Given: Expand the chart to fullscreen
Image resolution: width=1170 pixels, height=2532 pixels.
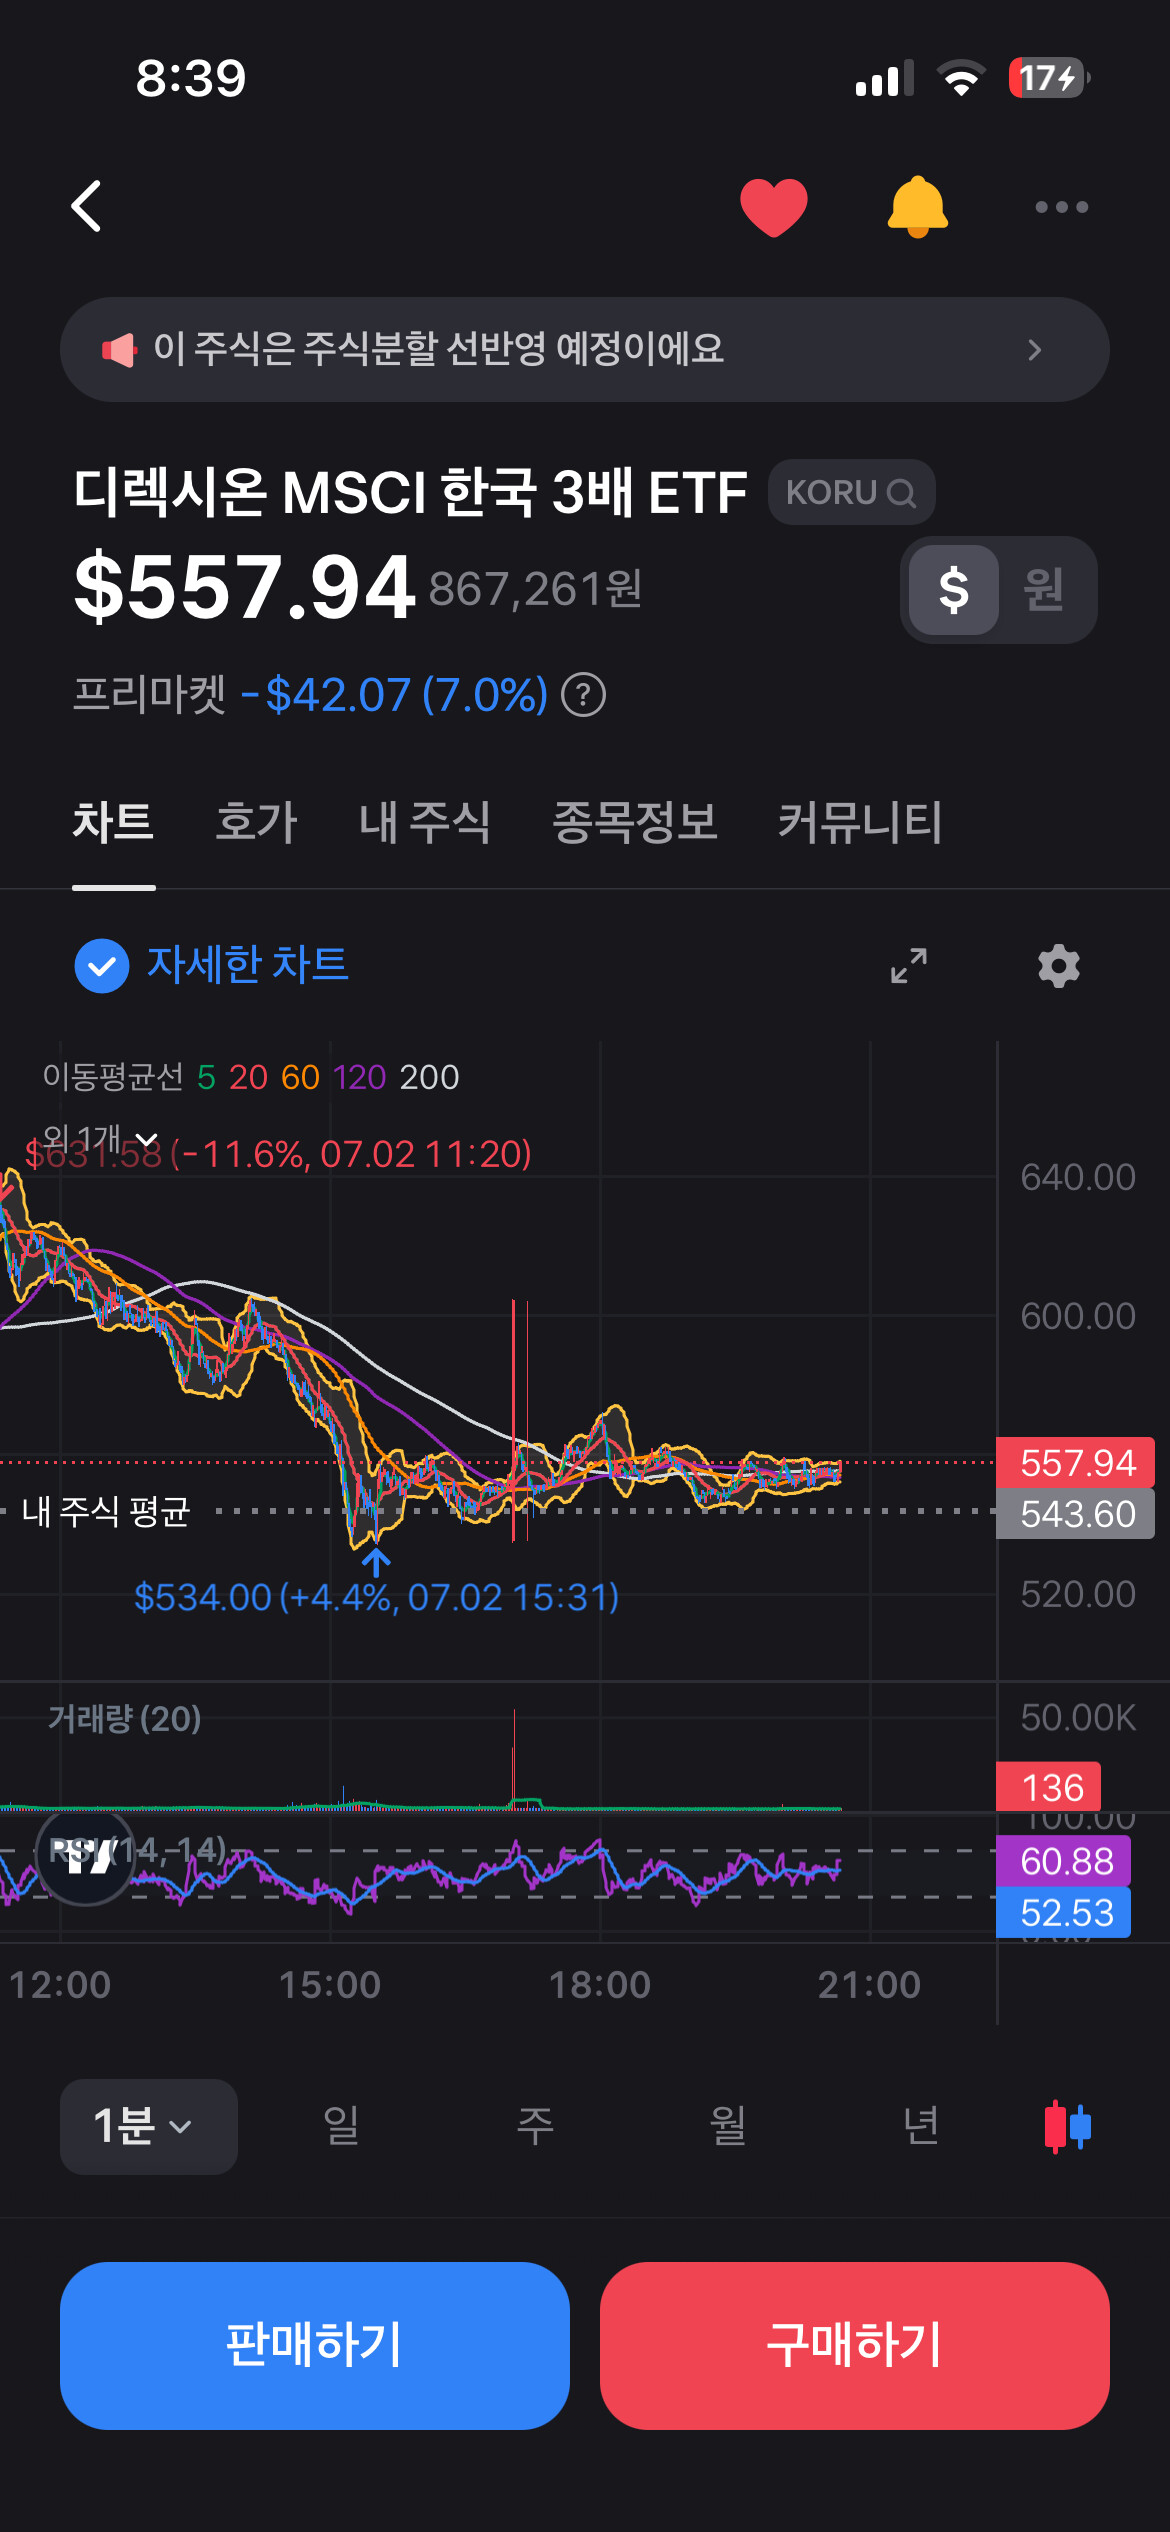Looking at the screenshot, I should (909, 966).
